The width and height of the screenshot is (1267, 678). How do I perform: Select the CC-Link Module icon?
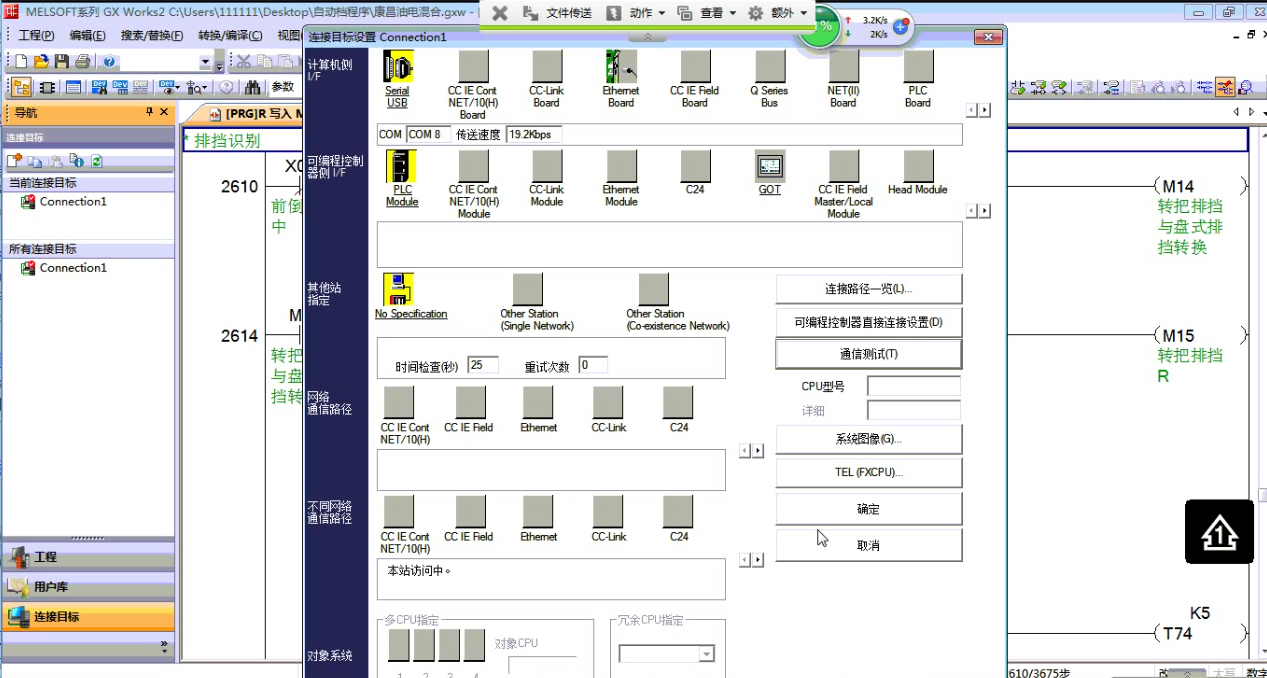click(547, 166)
